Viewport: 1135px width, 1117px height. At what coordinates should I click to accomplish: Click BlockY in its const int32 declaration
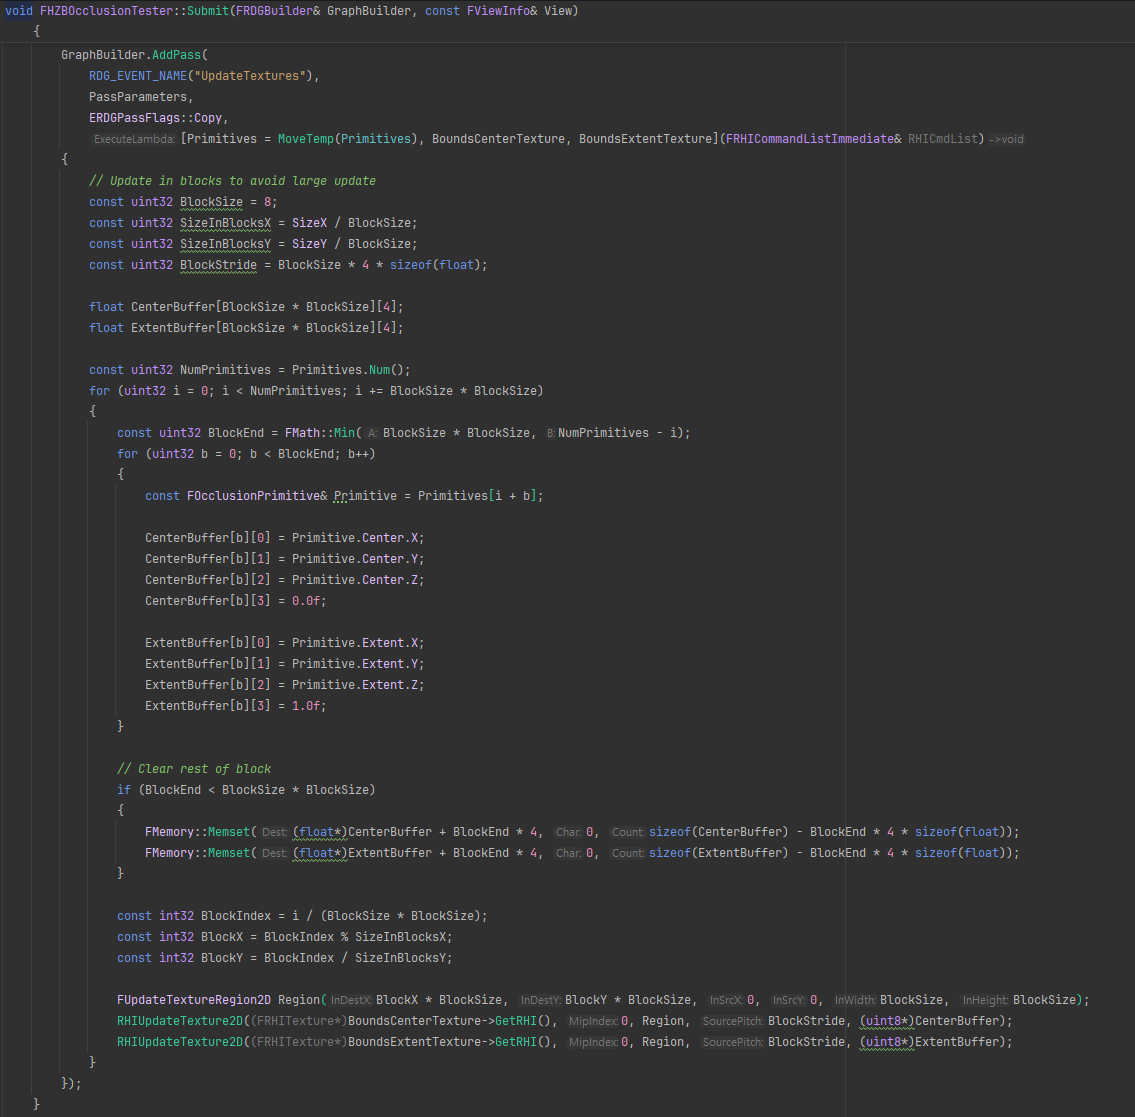pyautogui.click(x=222, y=958)
